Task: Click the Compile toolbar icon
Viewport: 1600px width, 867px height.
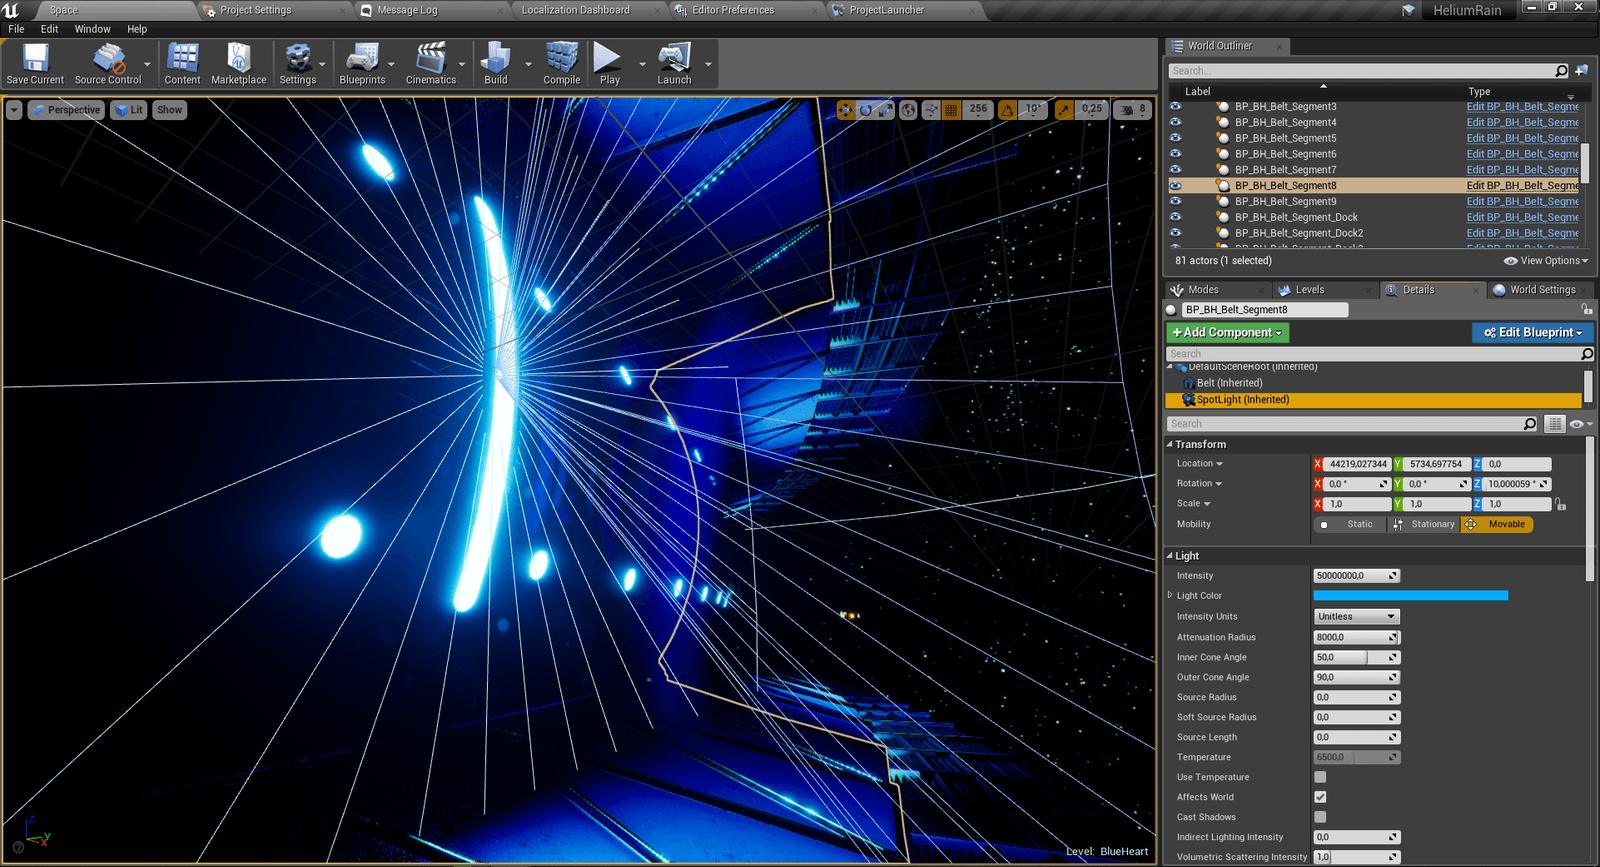Action: coord(562,64)
